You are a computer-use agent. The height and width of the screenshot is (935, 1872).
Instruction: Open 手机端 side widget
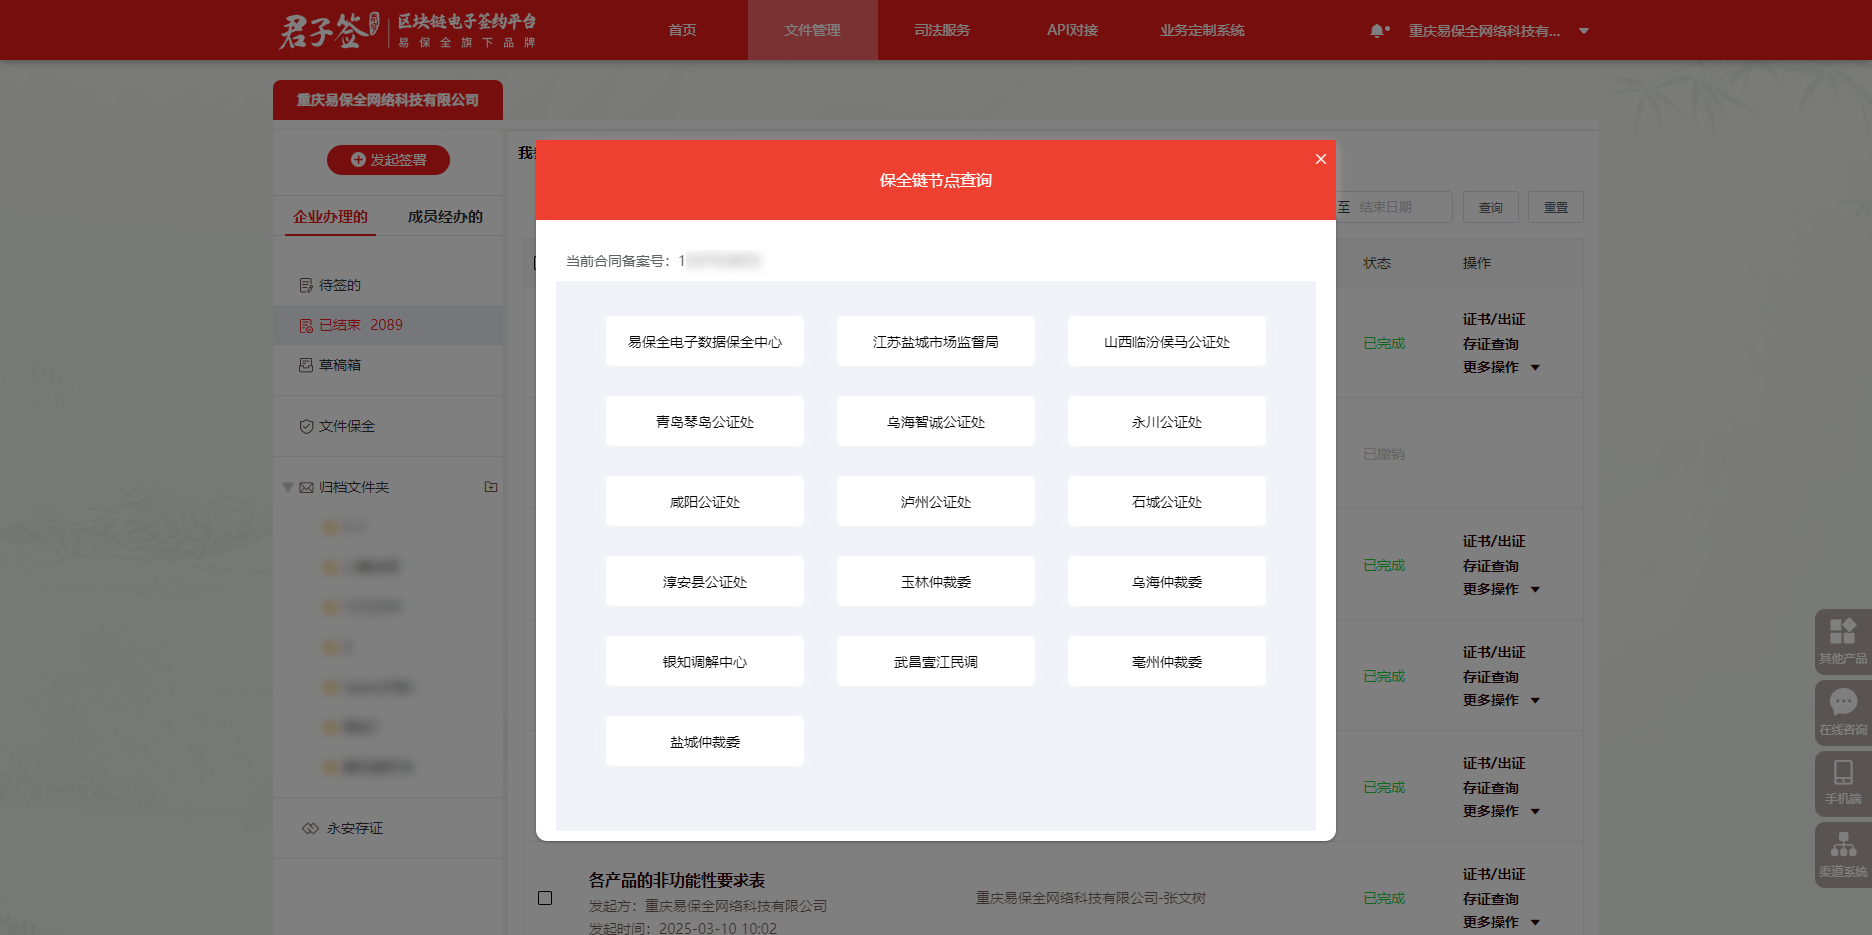tap(1843, 783)
